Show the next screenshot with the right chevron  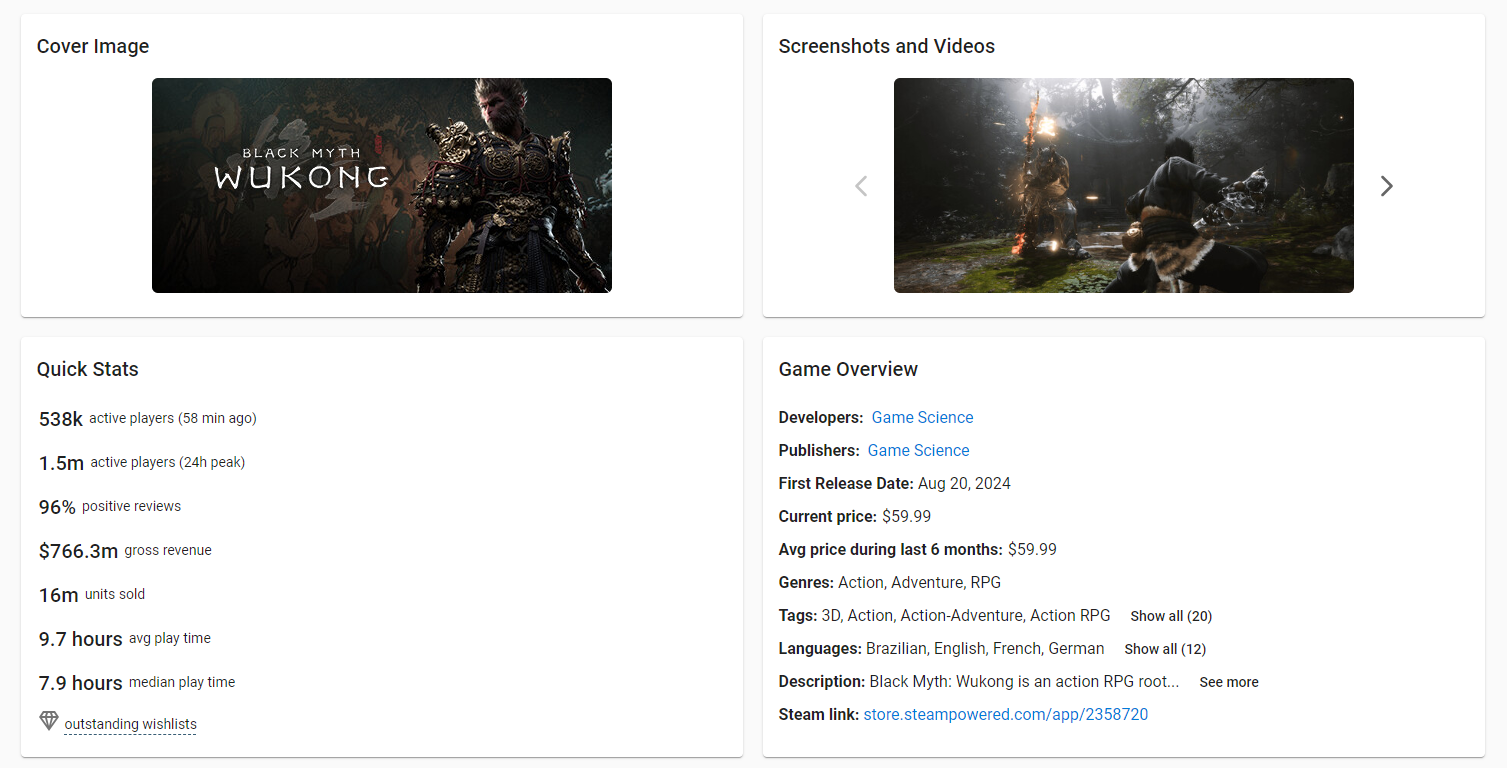1386,186
